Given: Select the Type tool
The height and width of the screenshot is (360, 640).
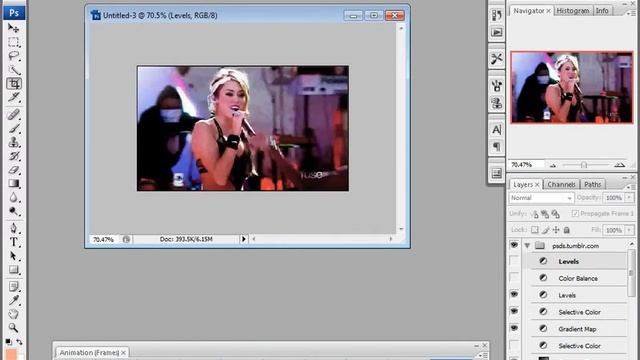Looking at the screenshot, I should pyautogui.click(x=13, y=242).
